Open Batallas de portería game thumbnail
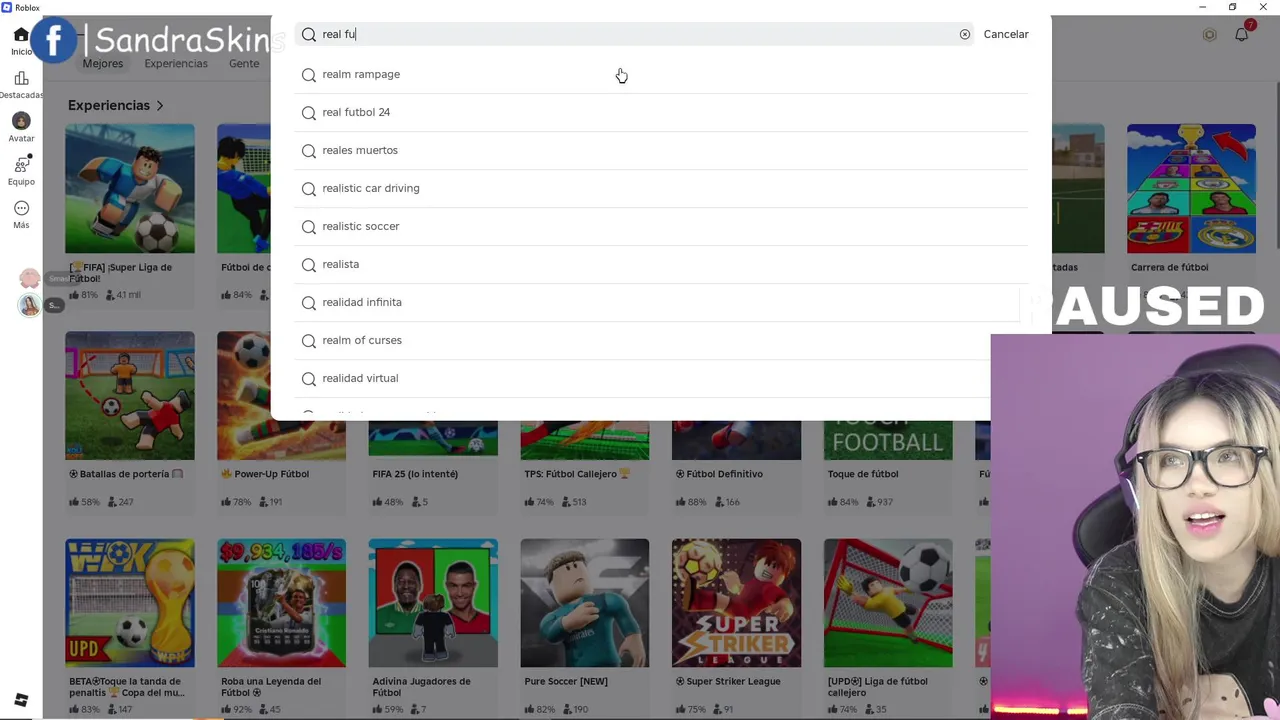The image size is (1280, 720). tap(130, 395)
